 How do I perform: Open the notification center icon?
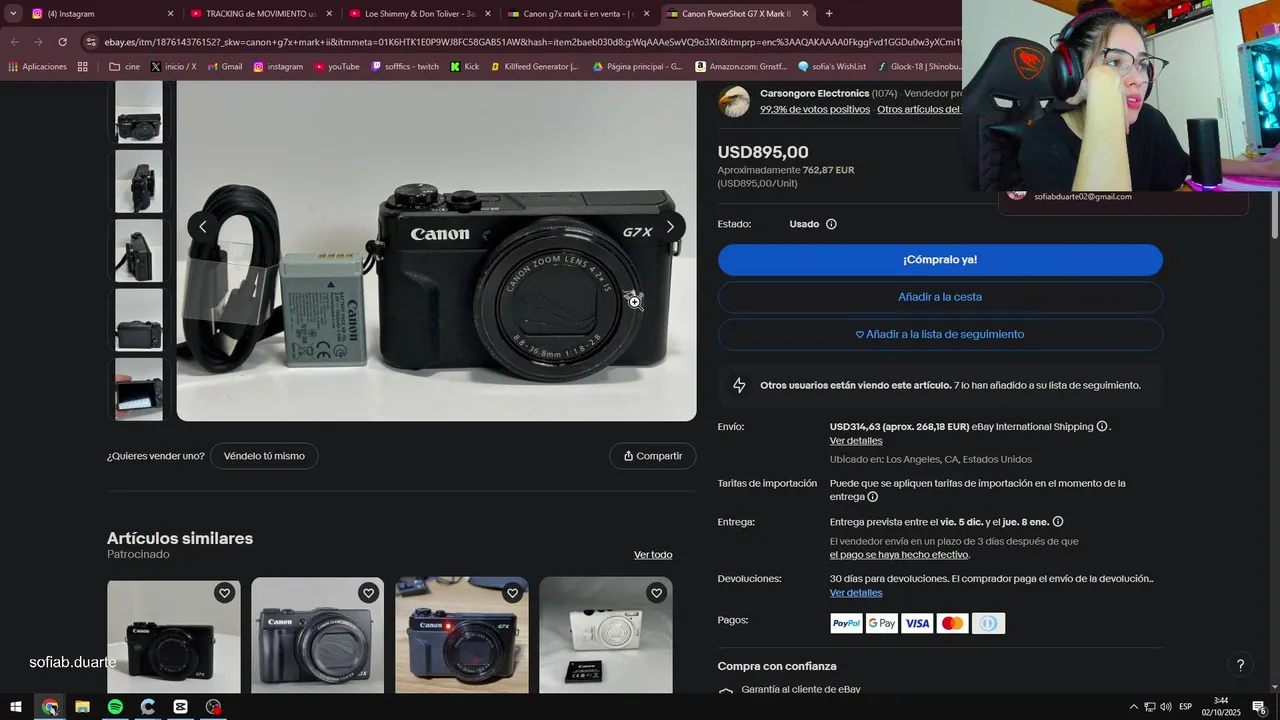click(x=1260, y=707)
